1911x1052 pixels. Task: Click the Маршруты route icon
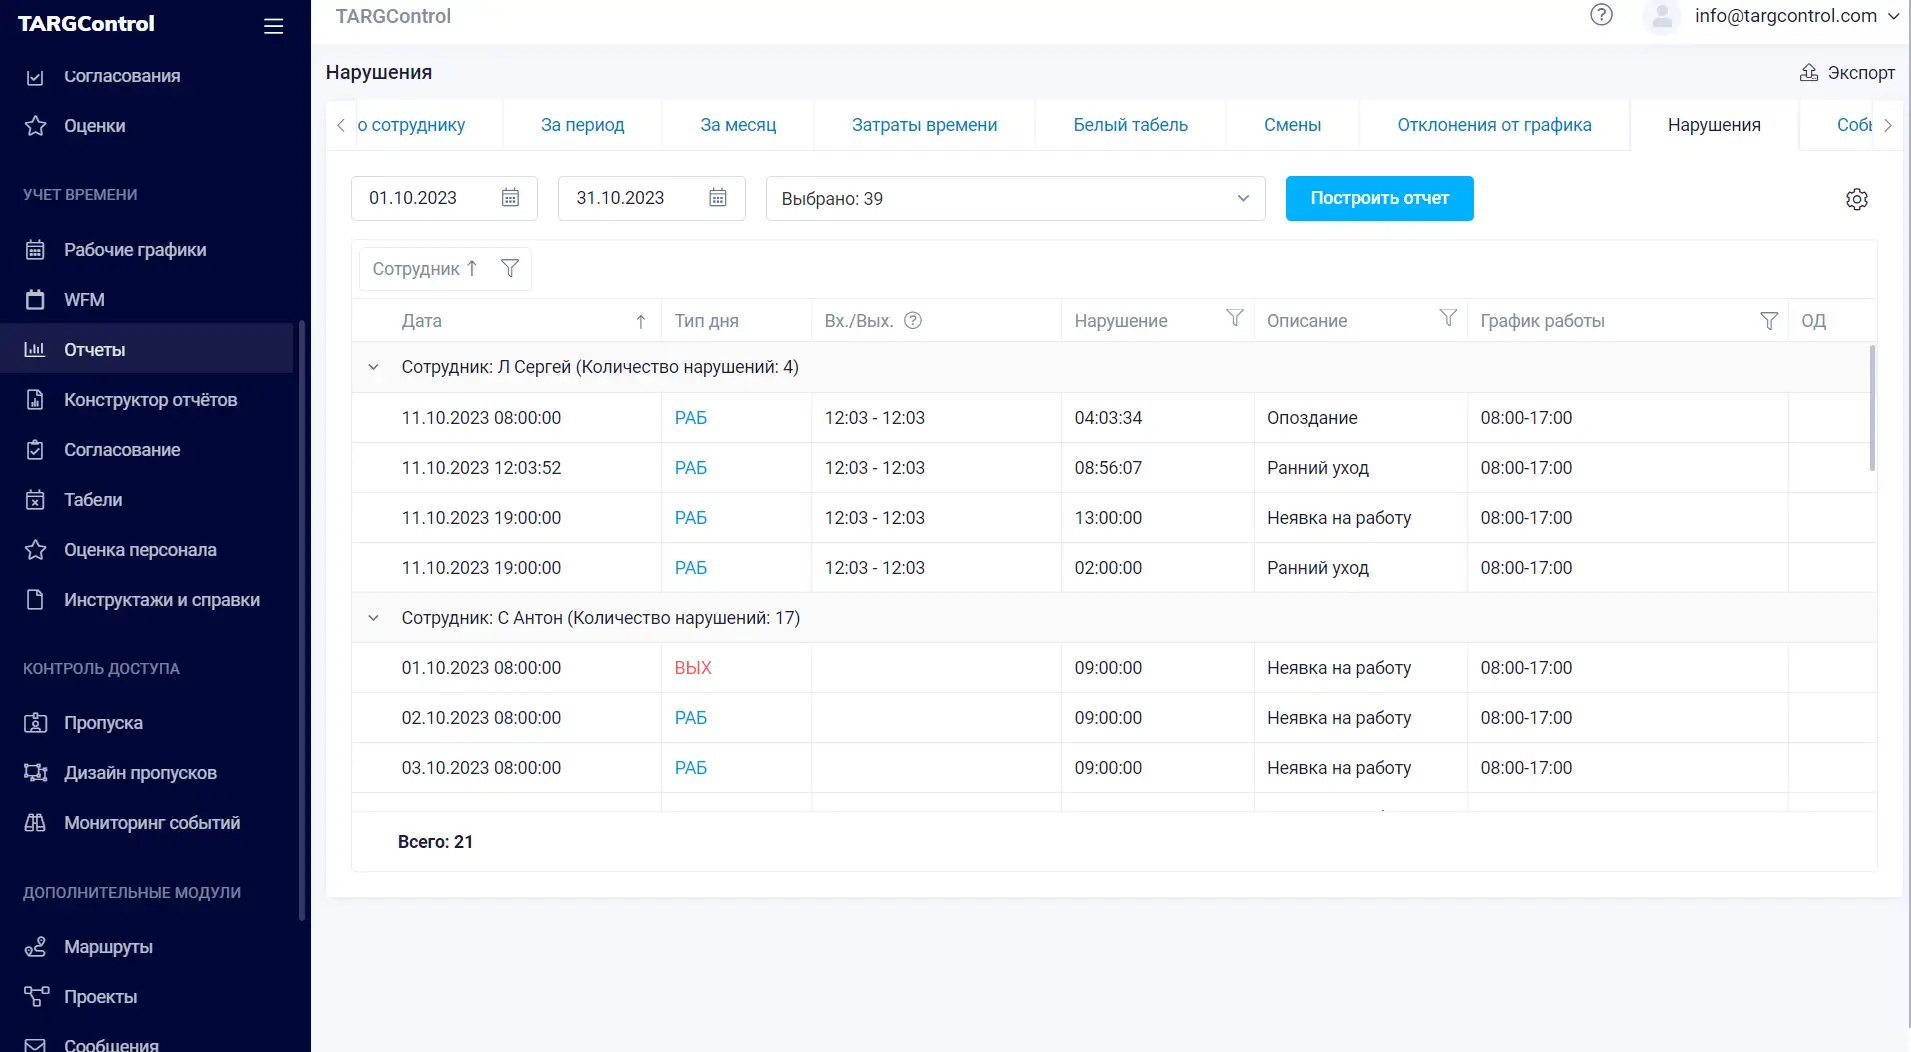pos(35,947)
